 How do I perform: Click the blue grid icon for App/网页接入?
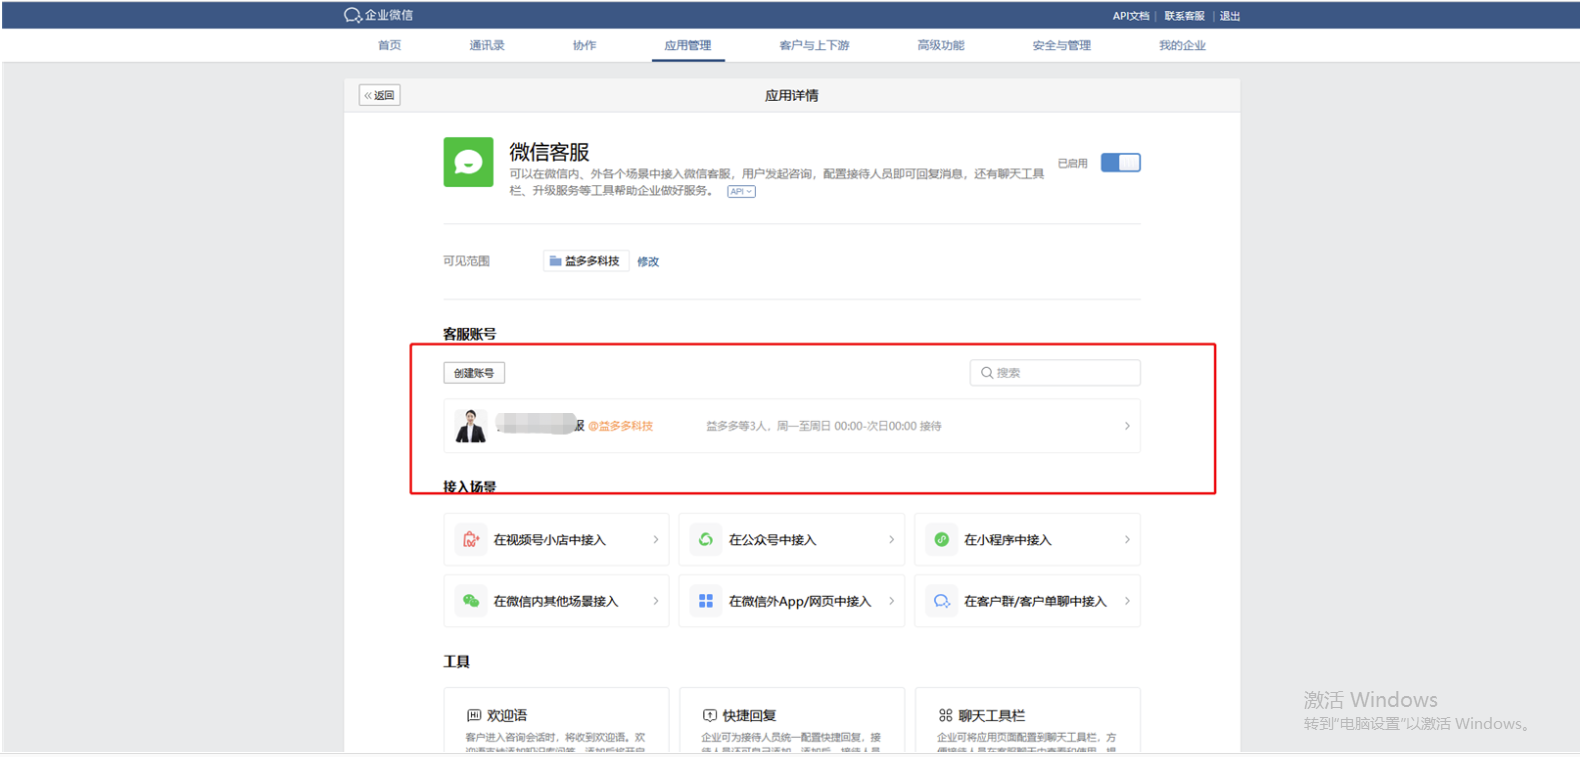(706, 601)
